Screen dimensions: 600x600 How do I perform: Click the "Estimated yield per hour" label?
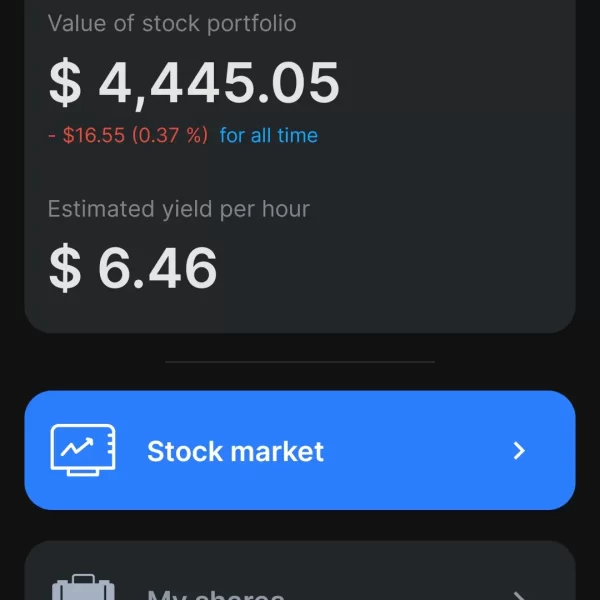[x=179, y=209]
